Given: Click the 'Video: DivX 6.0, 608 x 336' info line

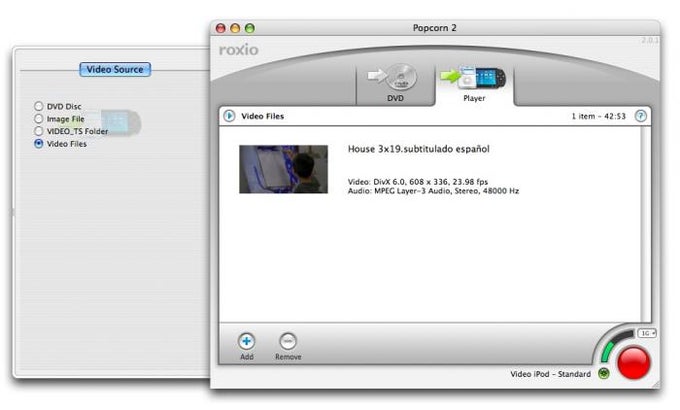Looking at the screenshot, I should tap(418, 181).
